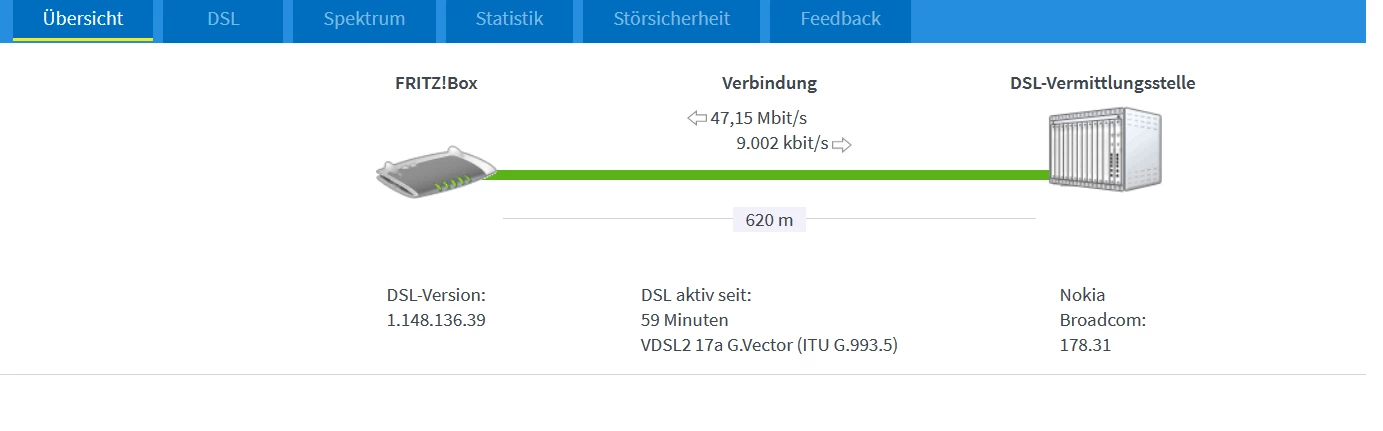The height and width of the screenshot is (431, 1383).
Task: Open the Feedback tab
Action: [840, 19]
